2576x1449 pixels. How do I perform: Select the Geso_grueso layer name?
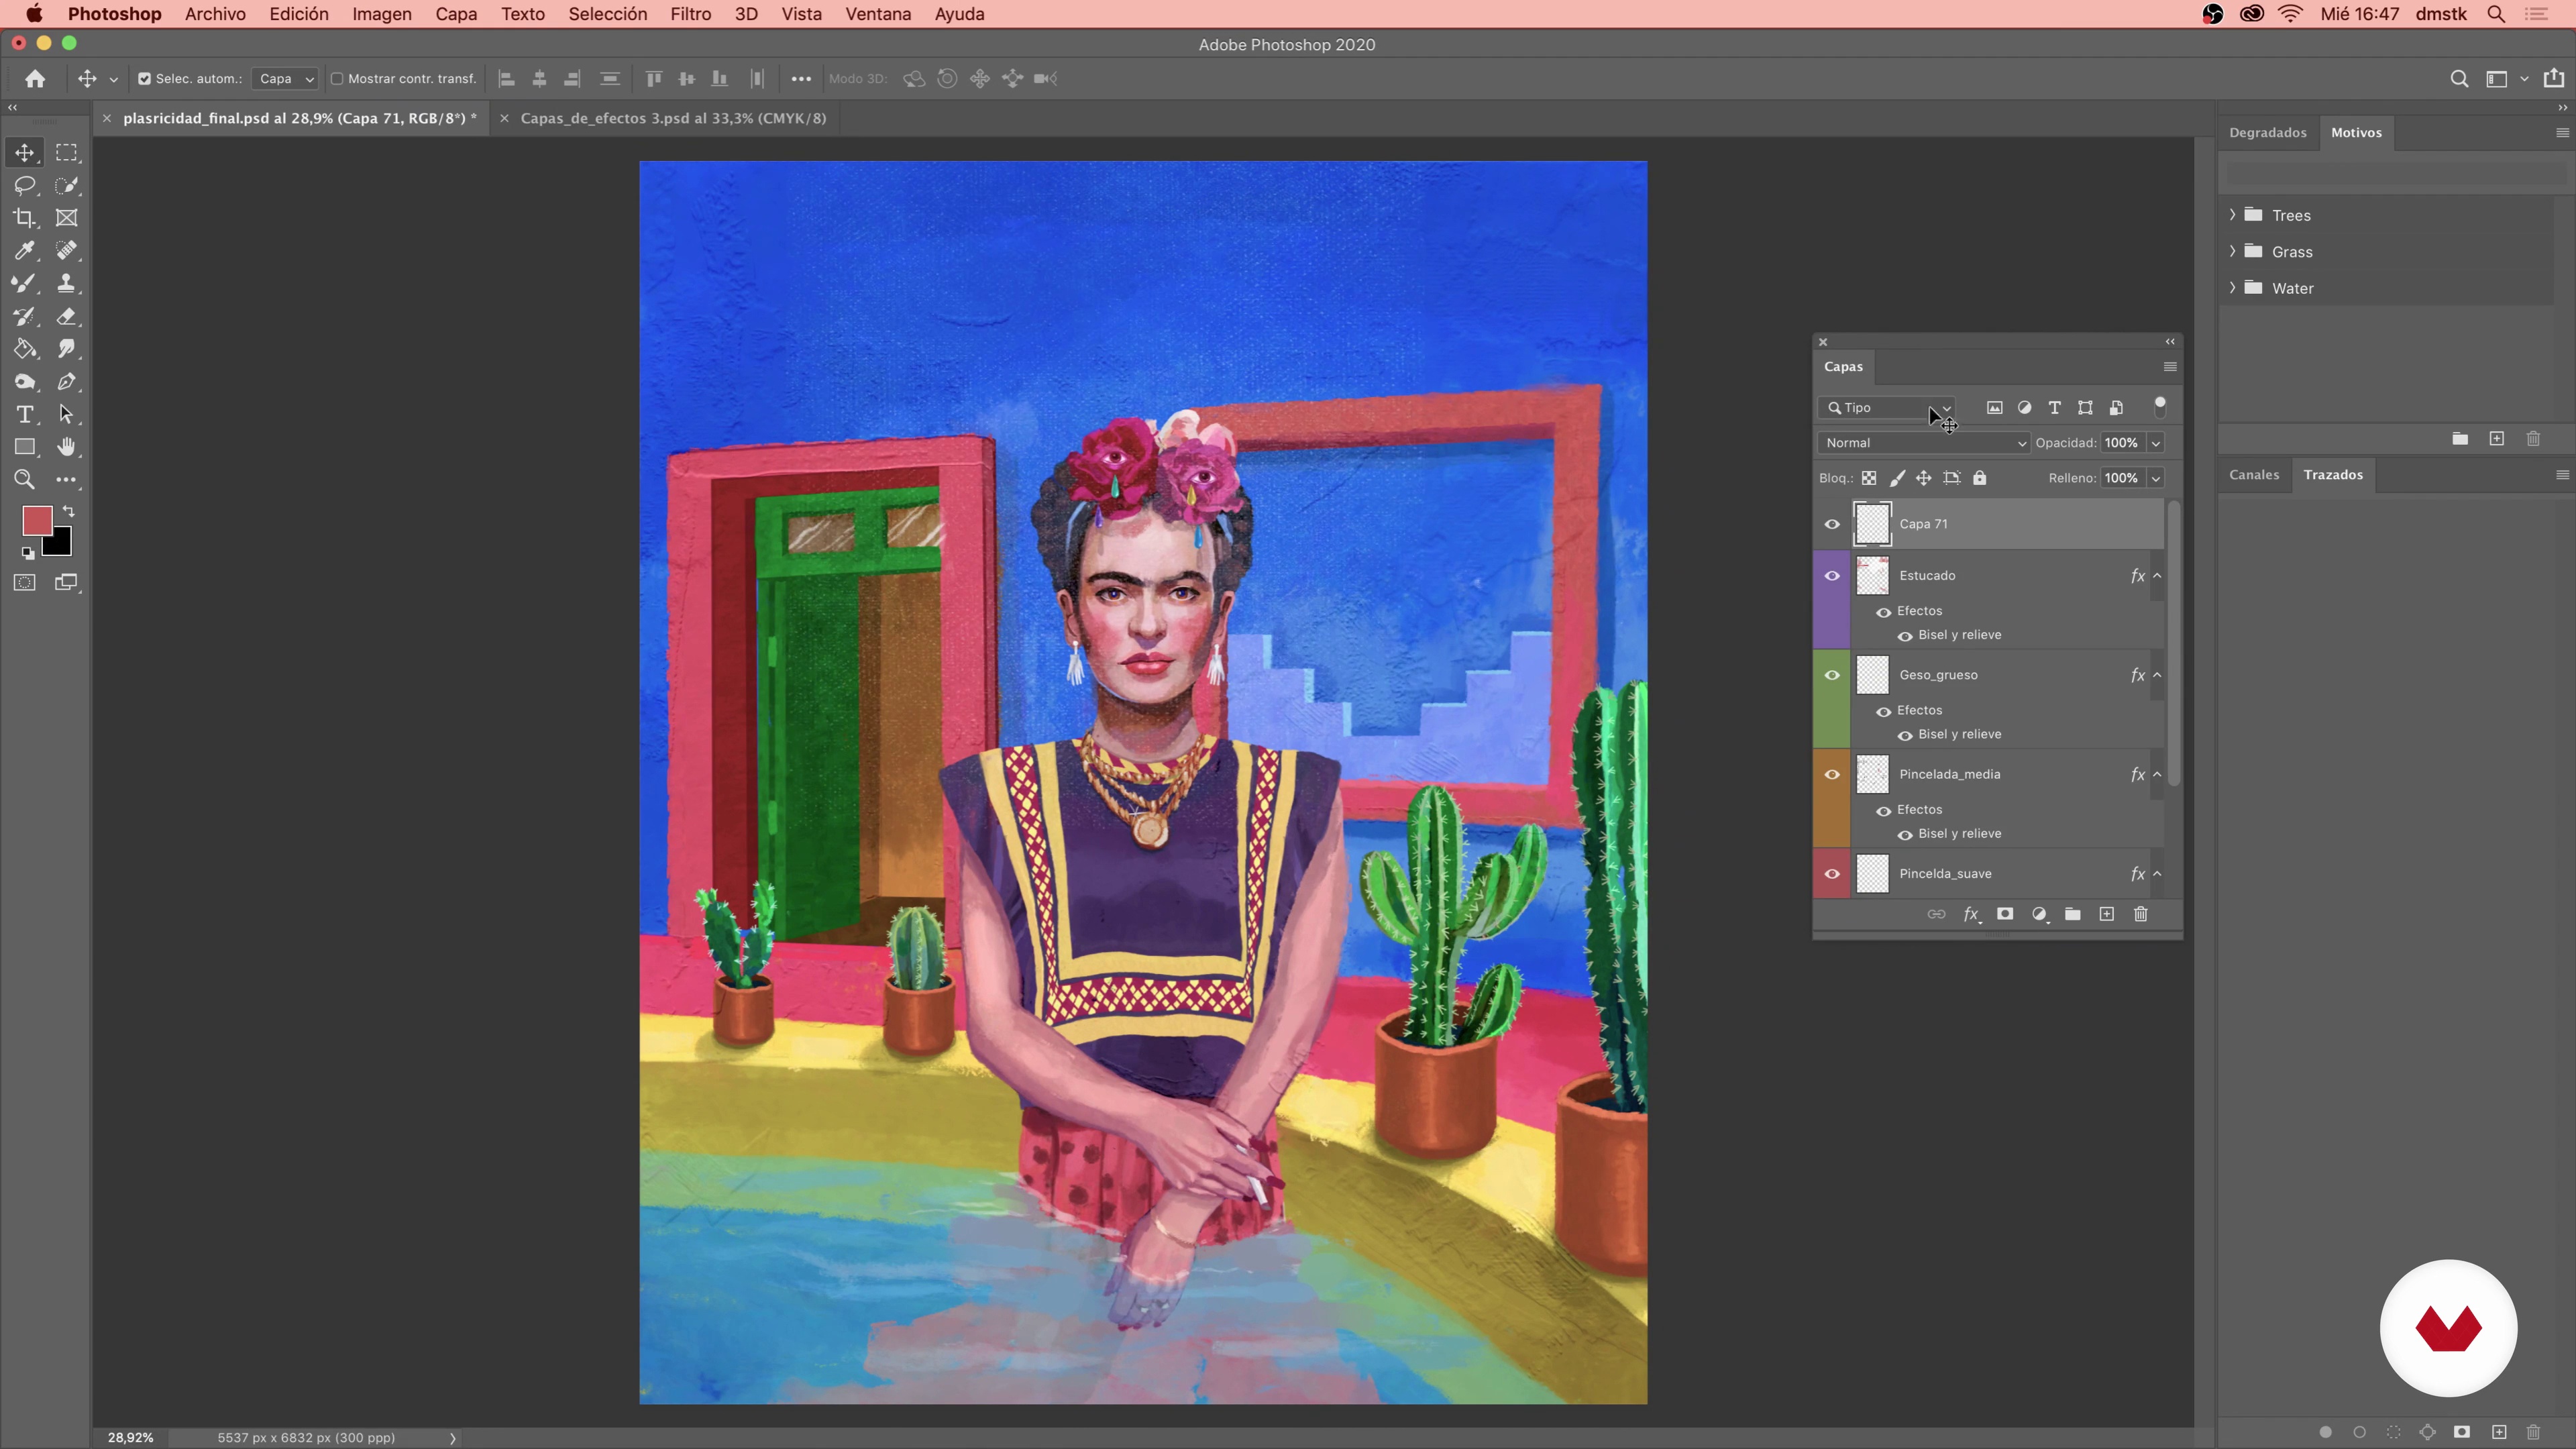1938,675
